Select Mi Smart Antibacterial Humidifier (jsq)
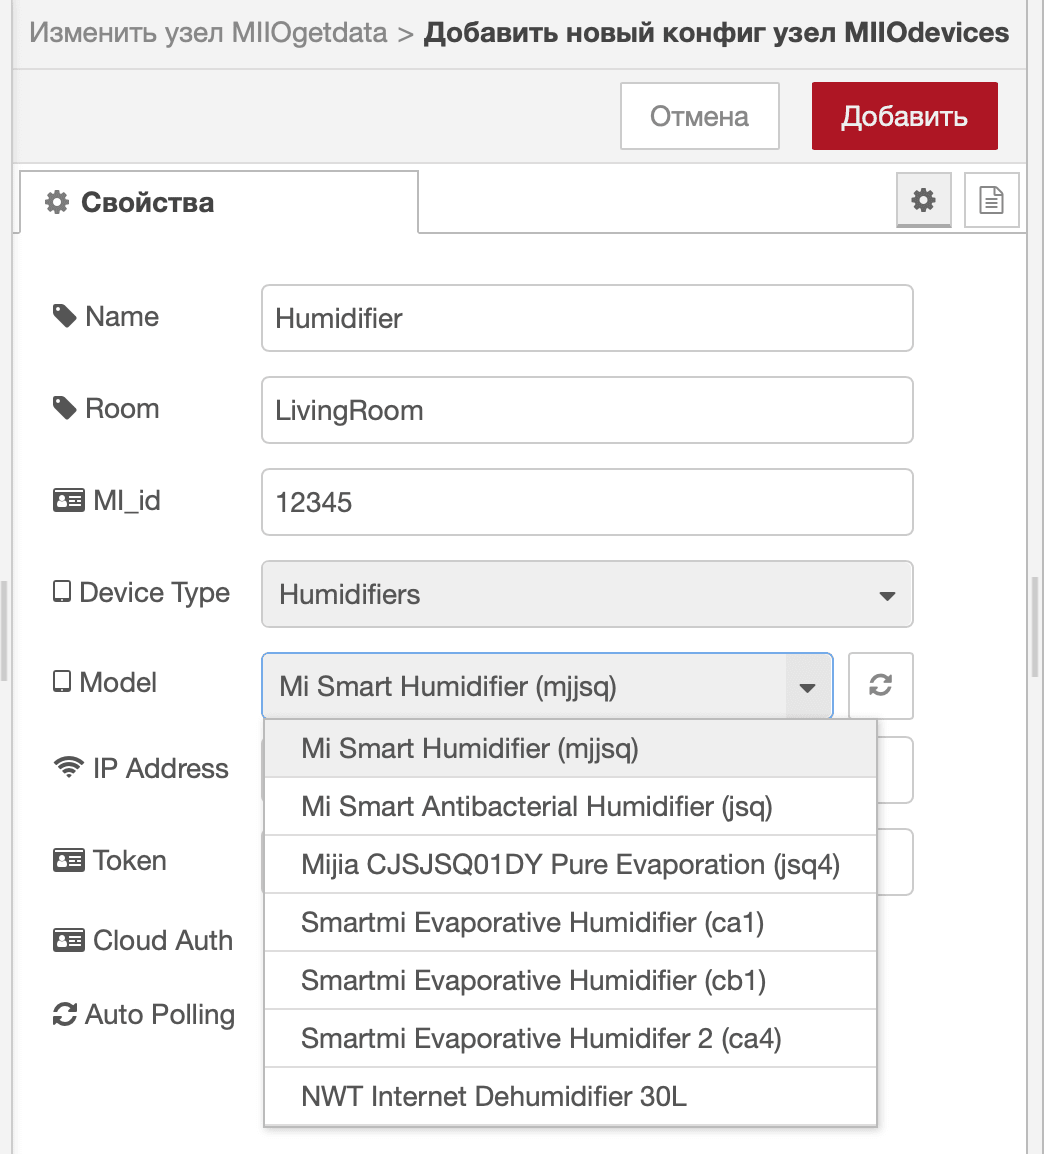 pos(570,807)
